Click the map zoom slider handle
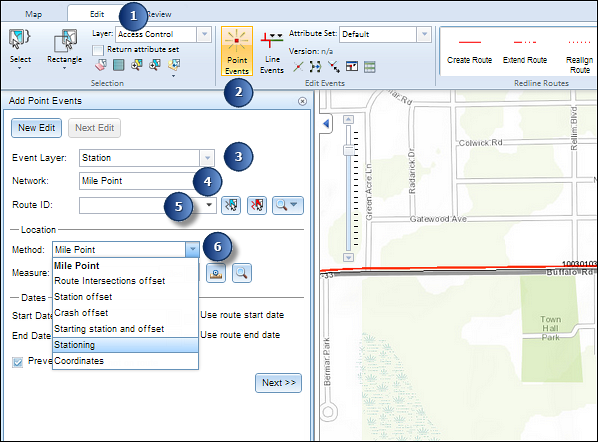The image size is (598, 442). pyautogui.click(x=349, y=150)
